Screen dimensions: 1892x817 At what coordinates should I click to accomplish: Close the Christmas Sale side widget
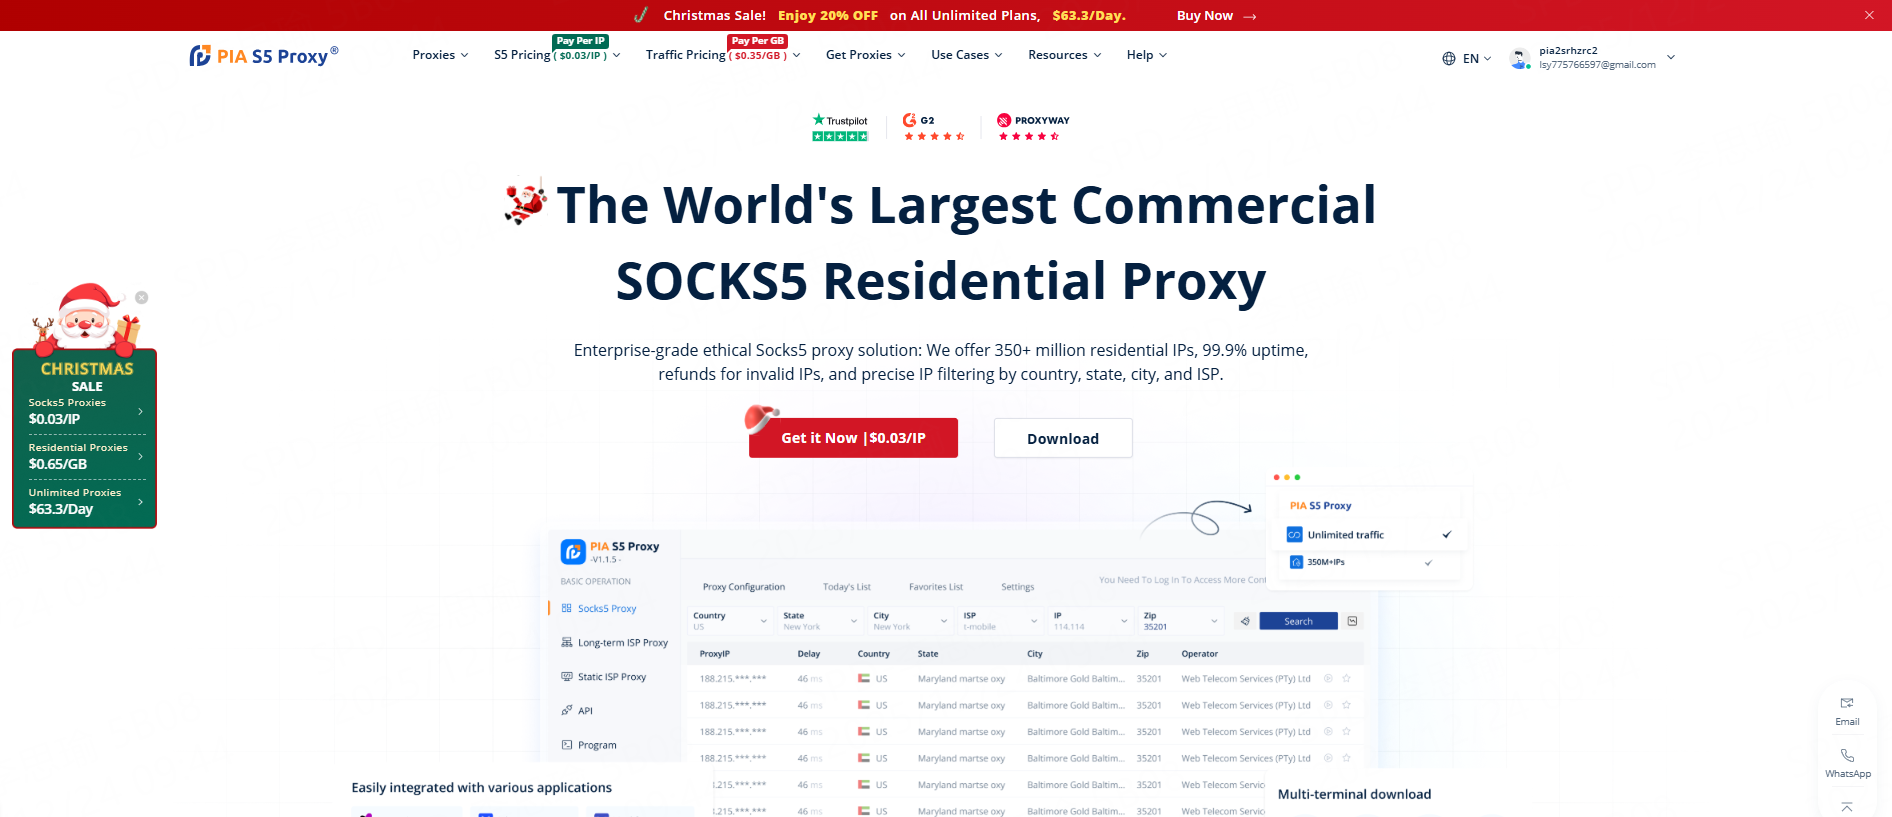(x=142, y=298)
